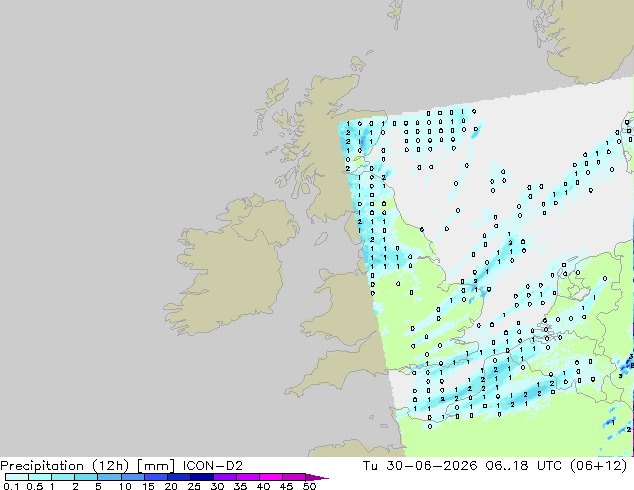634x490 pixels.
Task: Select the legend swatch between 10 and 15
Action: 133,477
